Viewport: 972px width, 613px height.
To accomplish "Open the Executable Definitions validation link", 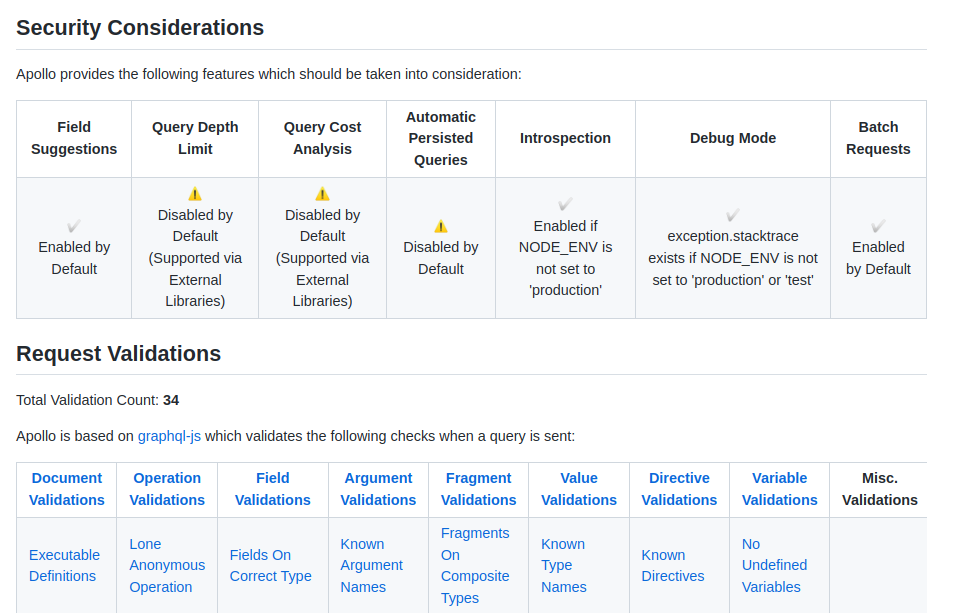I will pyautogui.click(x=64, y=566).
